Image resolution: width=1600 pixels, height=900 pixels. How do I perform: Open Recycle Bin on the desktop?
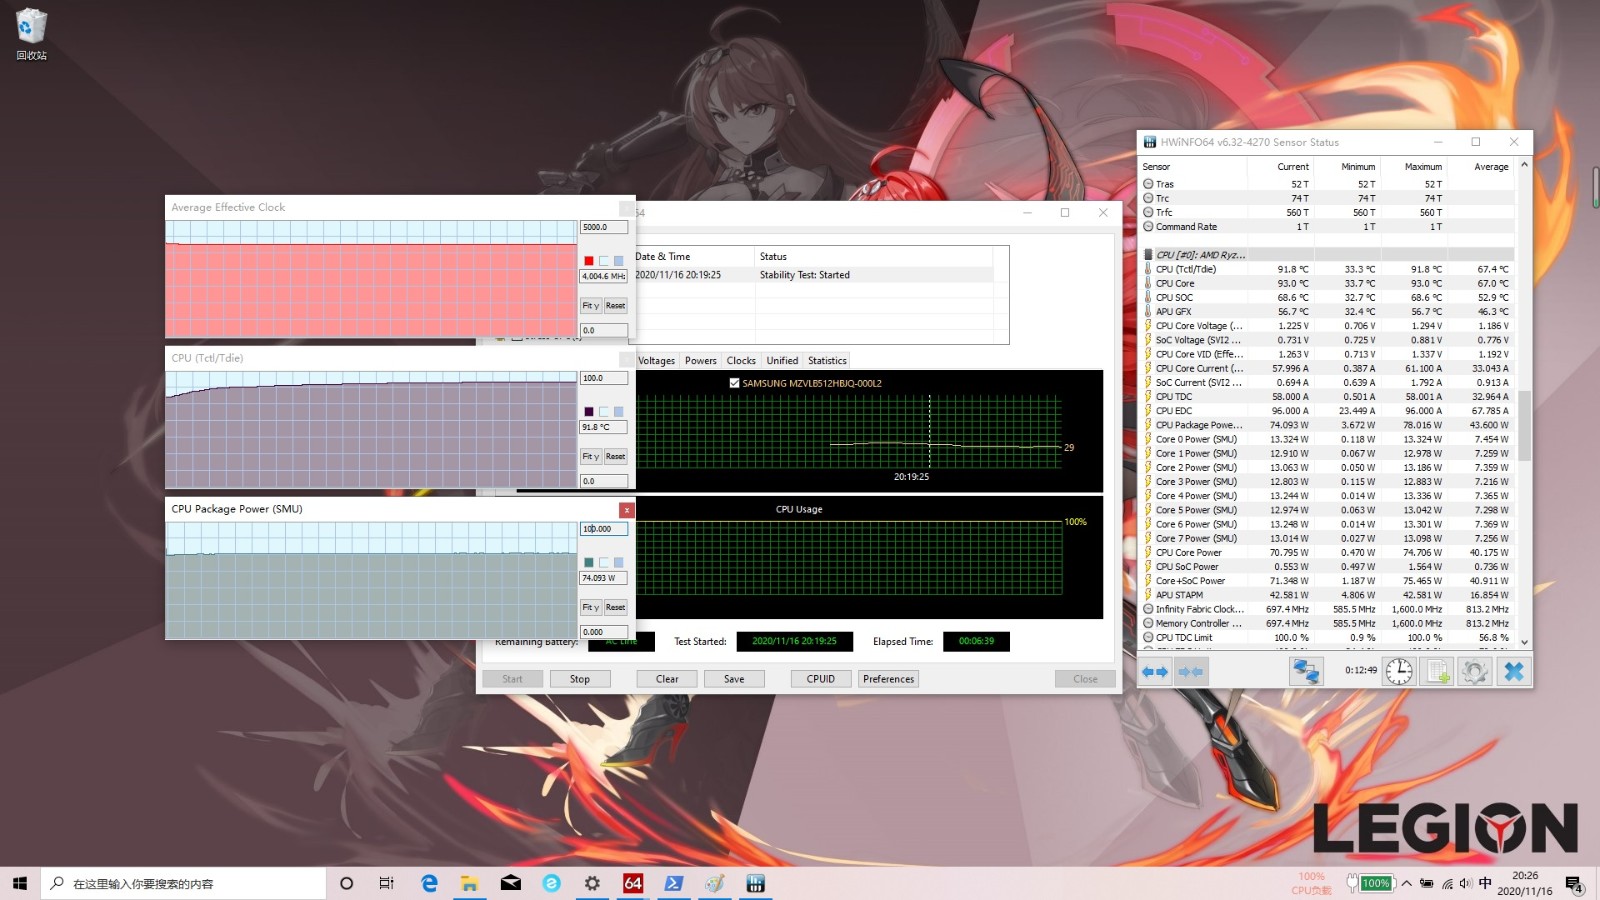pyautogui.click(x=31, y=34)
